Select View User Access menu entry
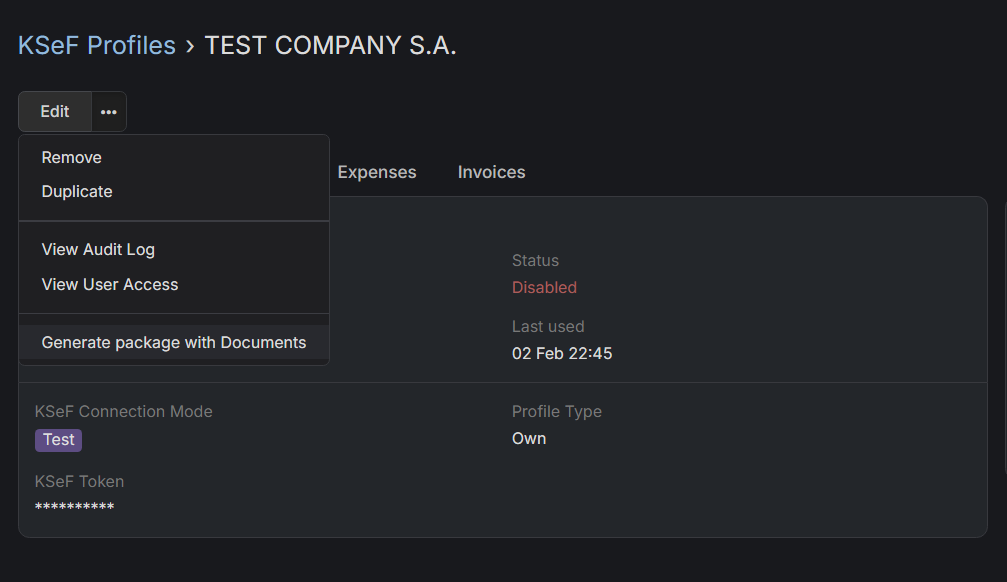The width and height of the screenshot is (1007, 582). click(110, 285)
